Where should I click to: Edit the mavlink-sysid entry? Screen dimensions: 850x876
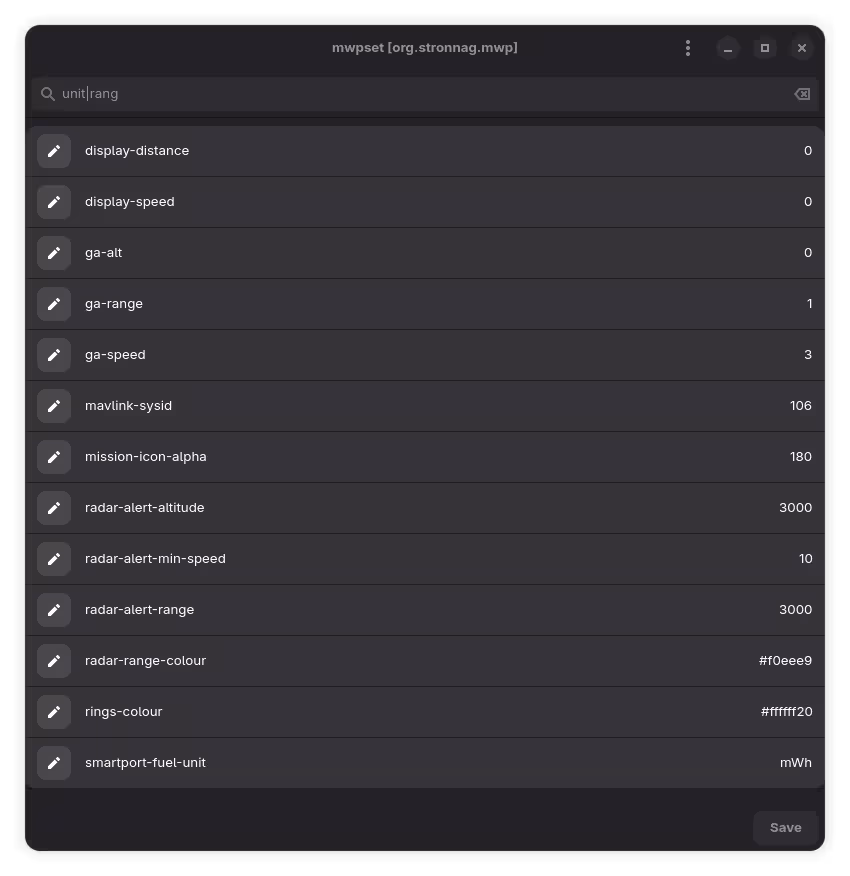pyautogui.click(x=54, y=406)
